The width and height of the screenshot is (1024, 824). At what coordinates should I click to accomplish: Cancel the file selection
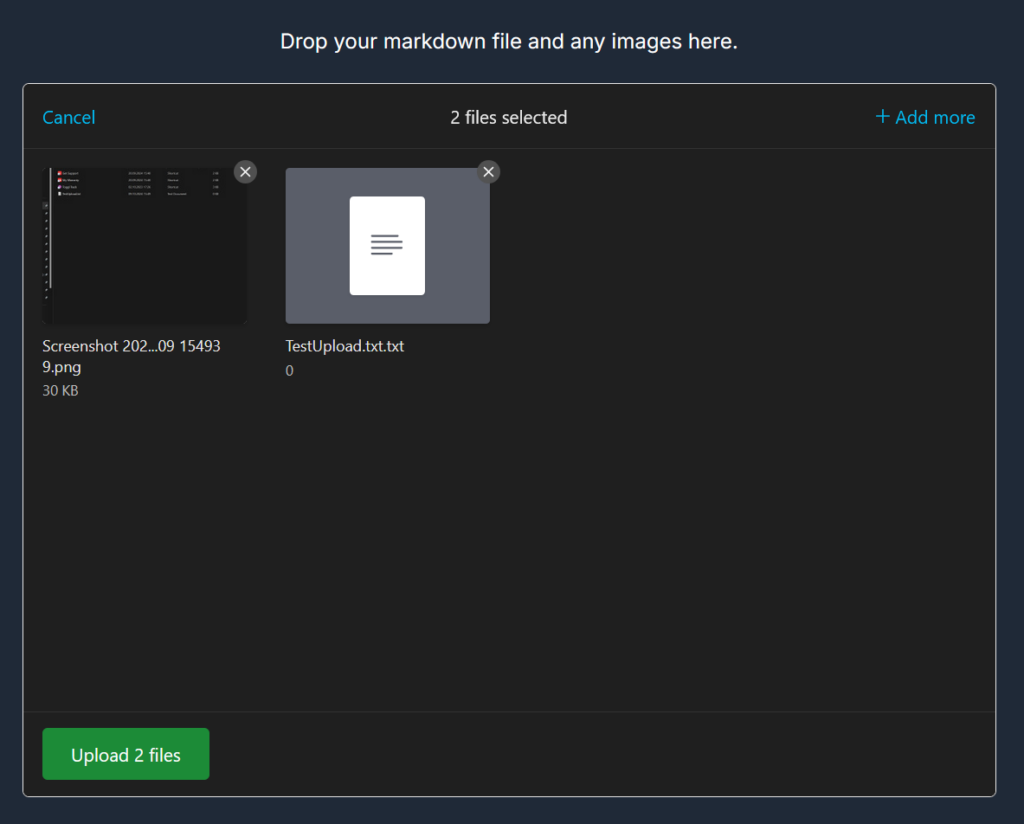point(69,117)
